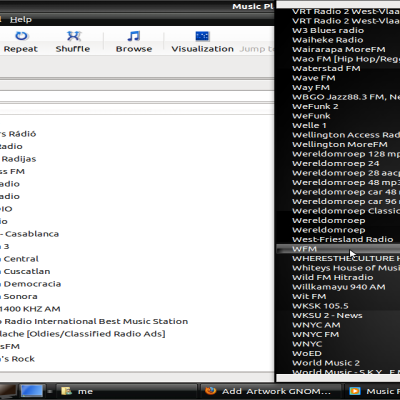Select the Way FM station
The height and width of the screenshot is (400, 400).
click(311, 87)
